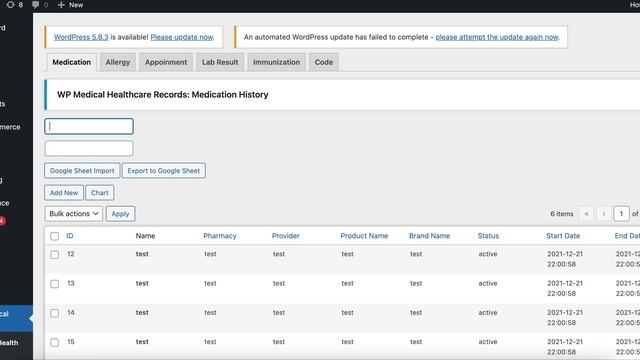The image size is (640, 360).
Task: Click the red notification badge in sidebar
Action: [x=2, y=221]
